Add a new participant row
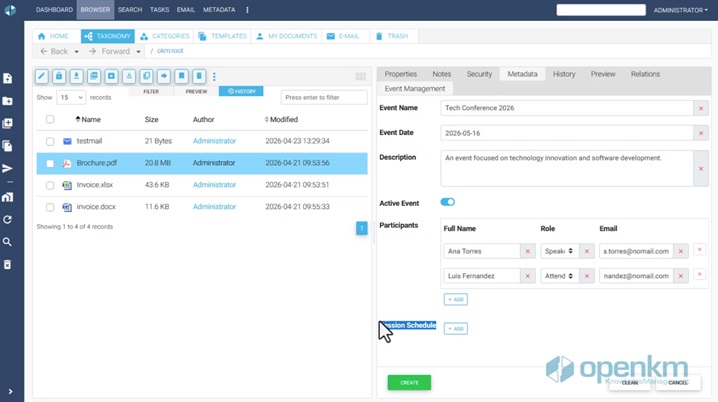 pyautogui.click(x=456, y=299)
